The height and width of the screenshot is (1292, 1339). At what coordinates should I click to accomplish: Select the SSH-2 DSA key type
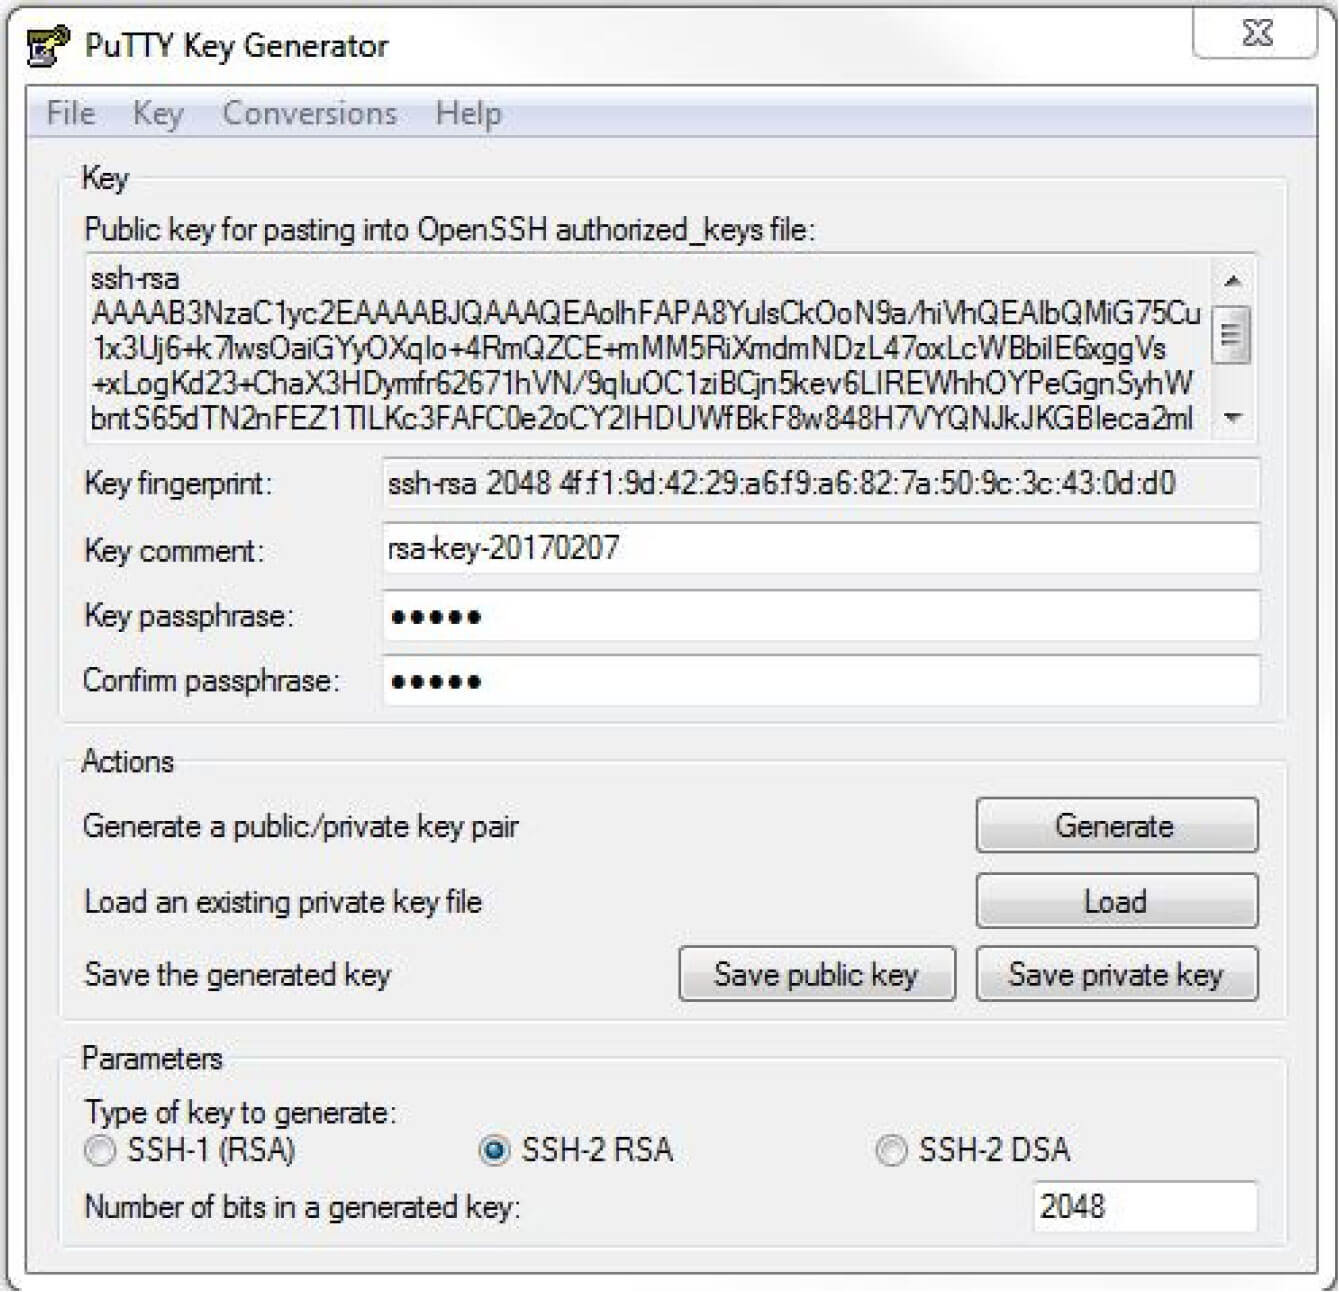888,1152
